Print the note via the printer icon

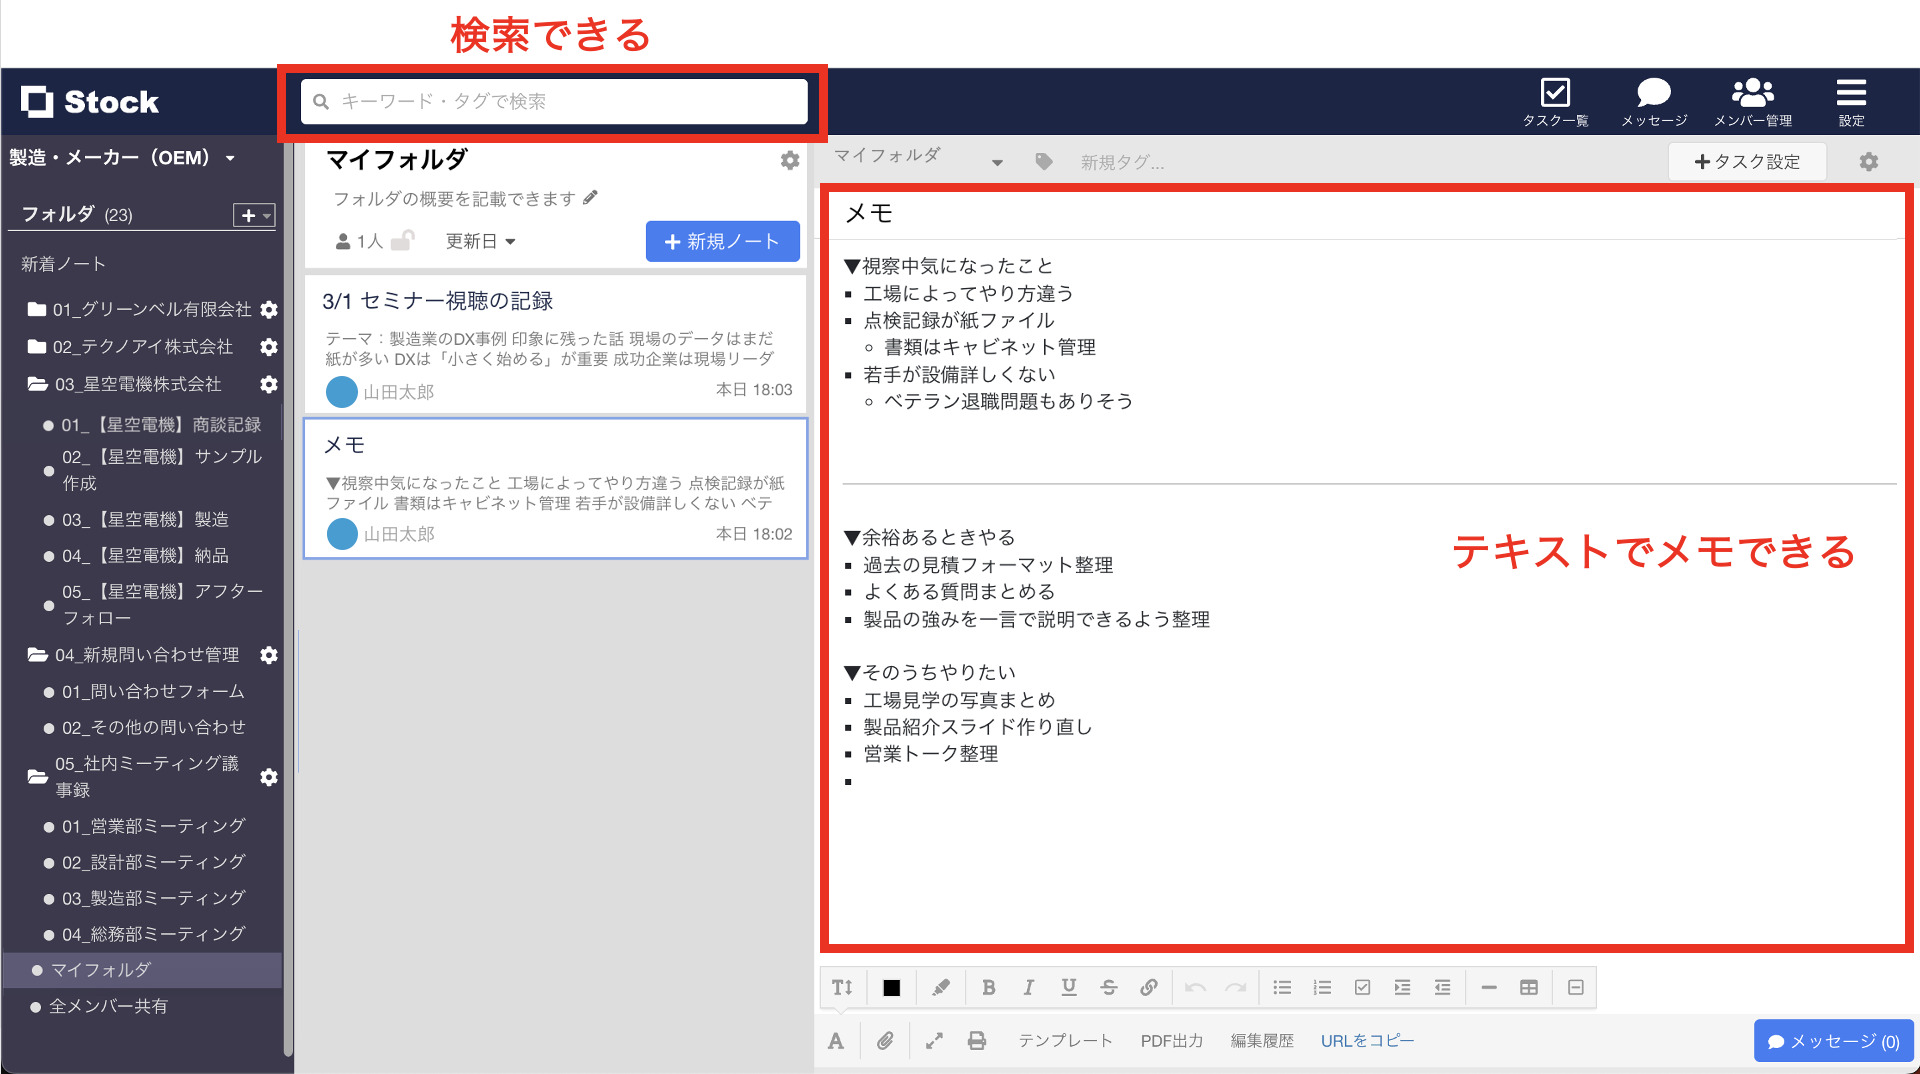pyautogui.click(x=977, y=1040)
